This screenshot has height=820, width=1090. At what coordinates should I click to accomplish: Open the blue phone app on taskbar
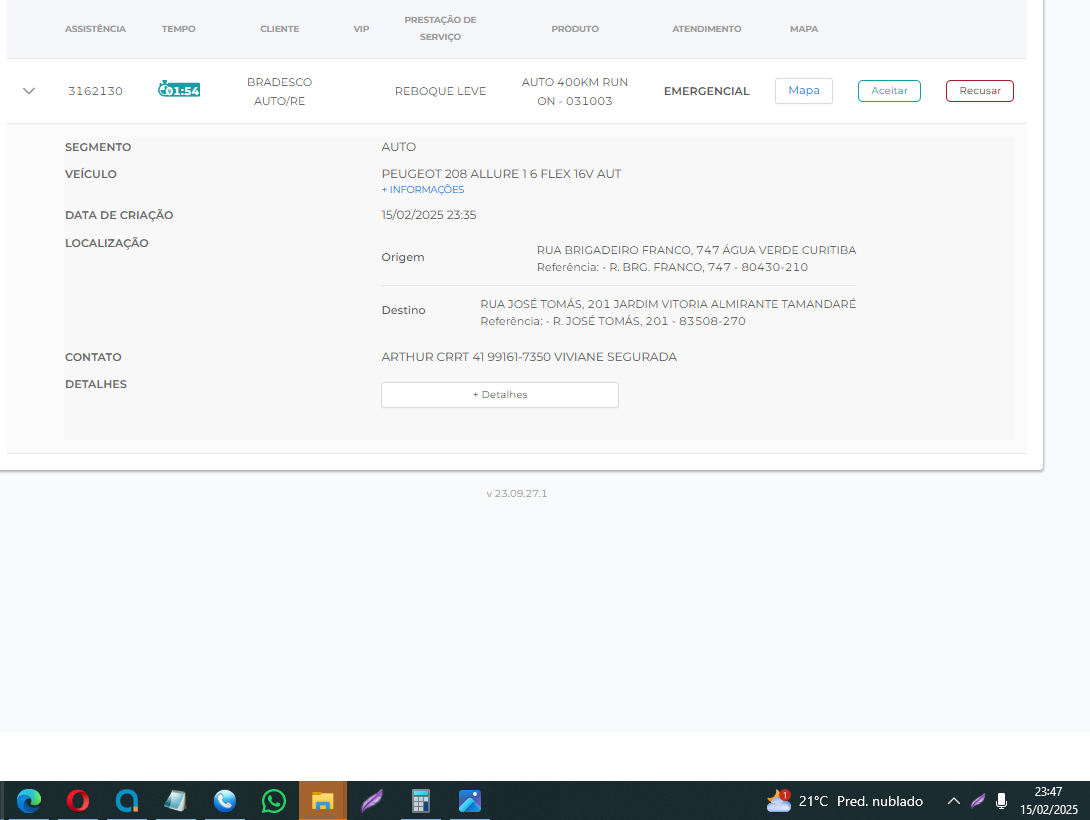pos(225,801)
